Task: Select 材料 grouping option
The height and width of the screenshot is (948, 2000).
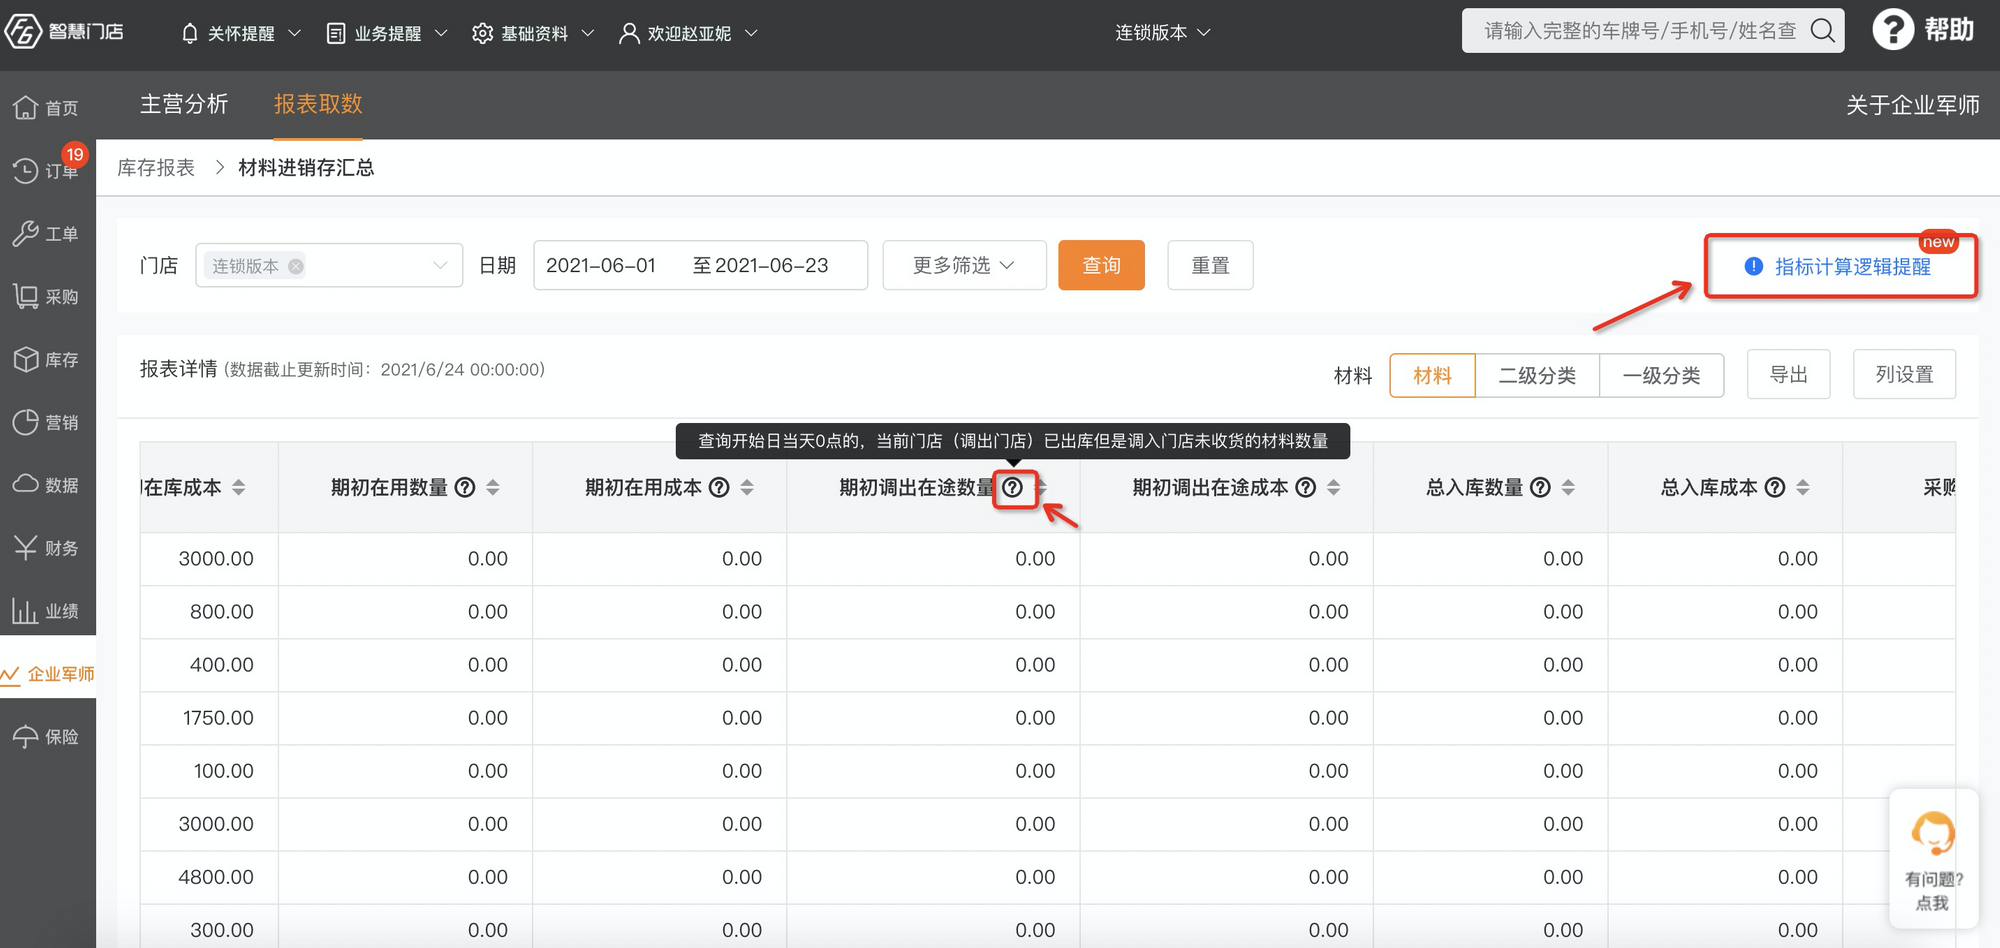Action: (x=1432, y=375)
